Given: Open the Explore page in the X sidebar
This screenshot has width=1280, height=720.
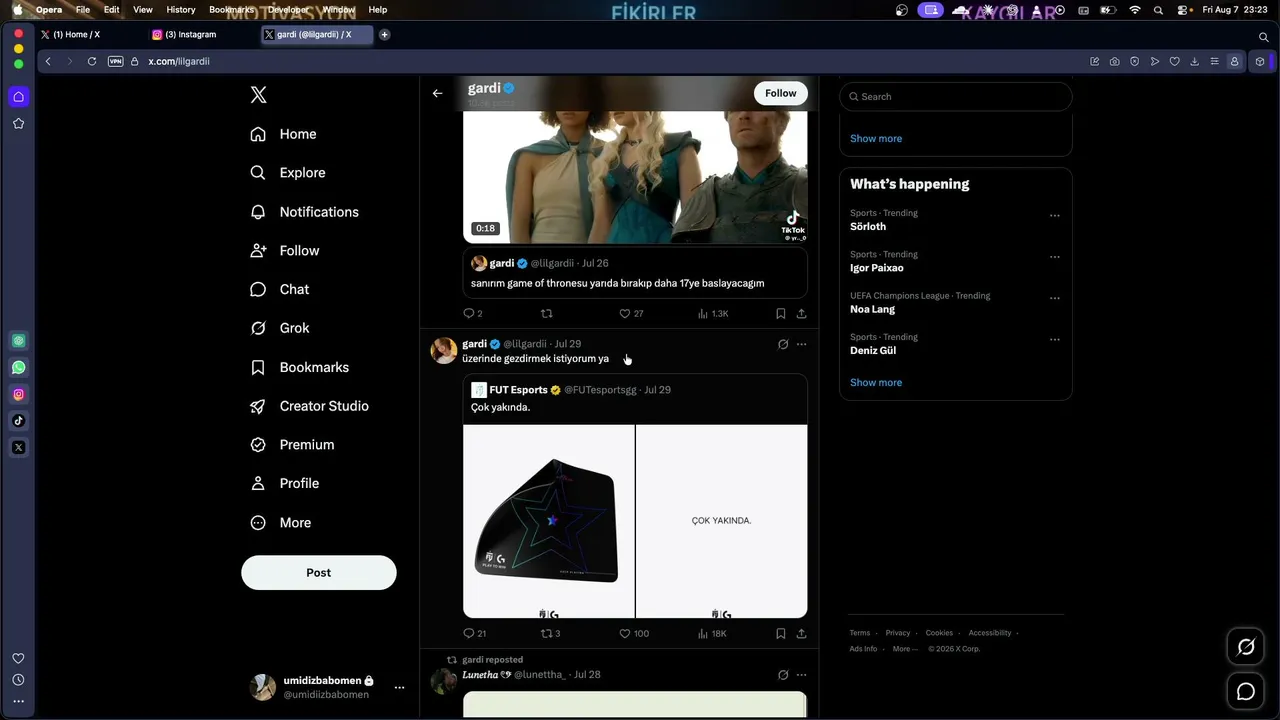Looking at the screenshot, I should [288, 173].
